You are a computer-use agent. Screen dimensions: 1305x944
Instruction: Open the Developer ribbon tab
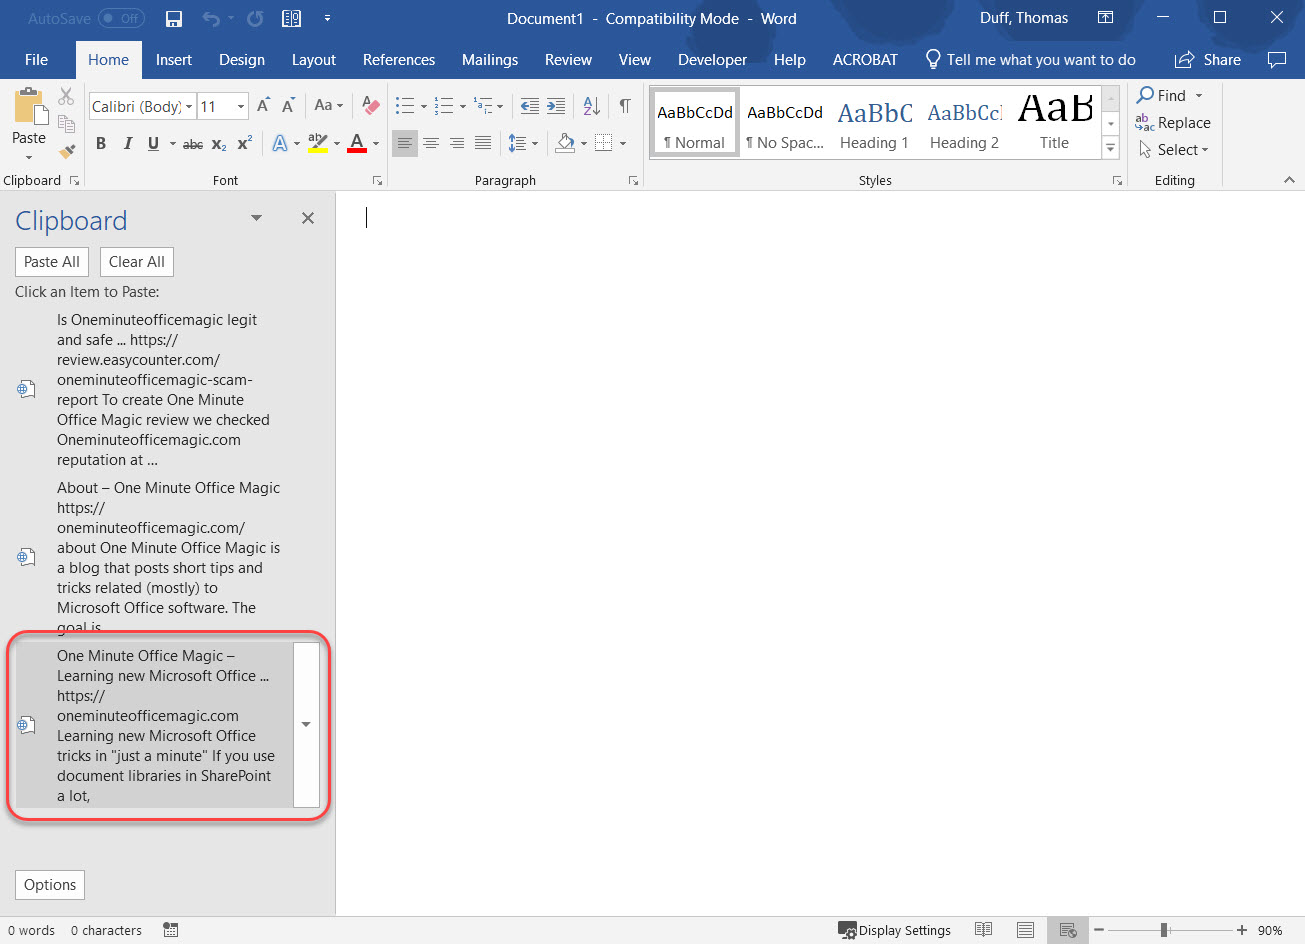point(711,60)
